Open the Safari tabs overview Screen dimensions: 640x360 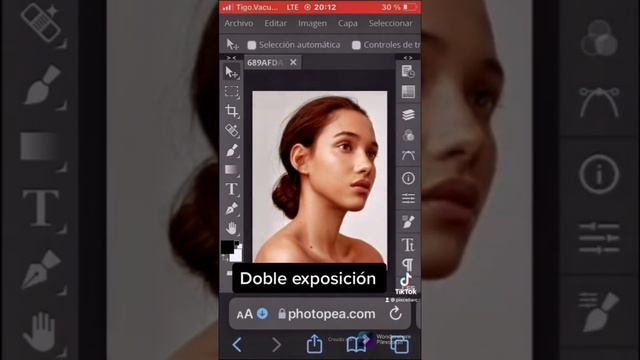point(400,345)
